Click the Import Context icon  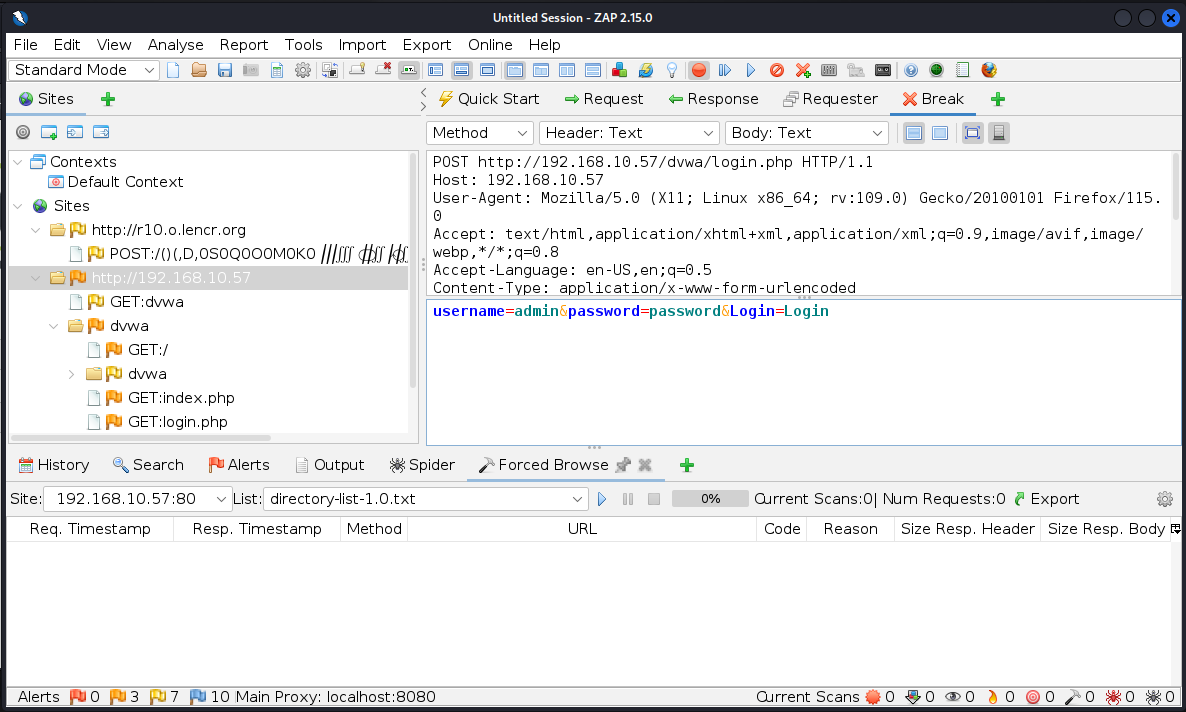[75, 132]
